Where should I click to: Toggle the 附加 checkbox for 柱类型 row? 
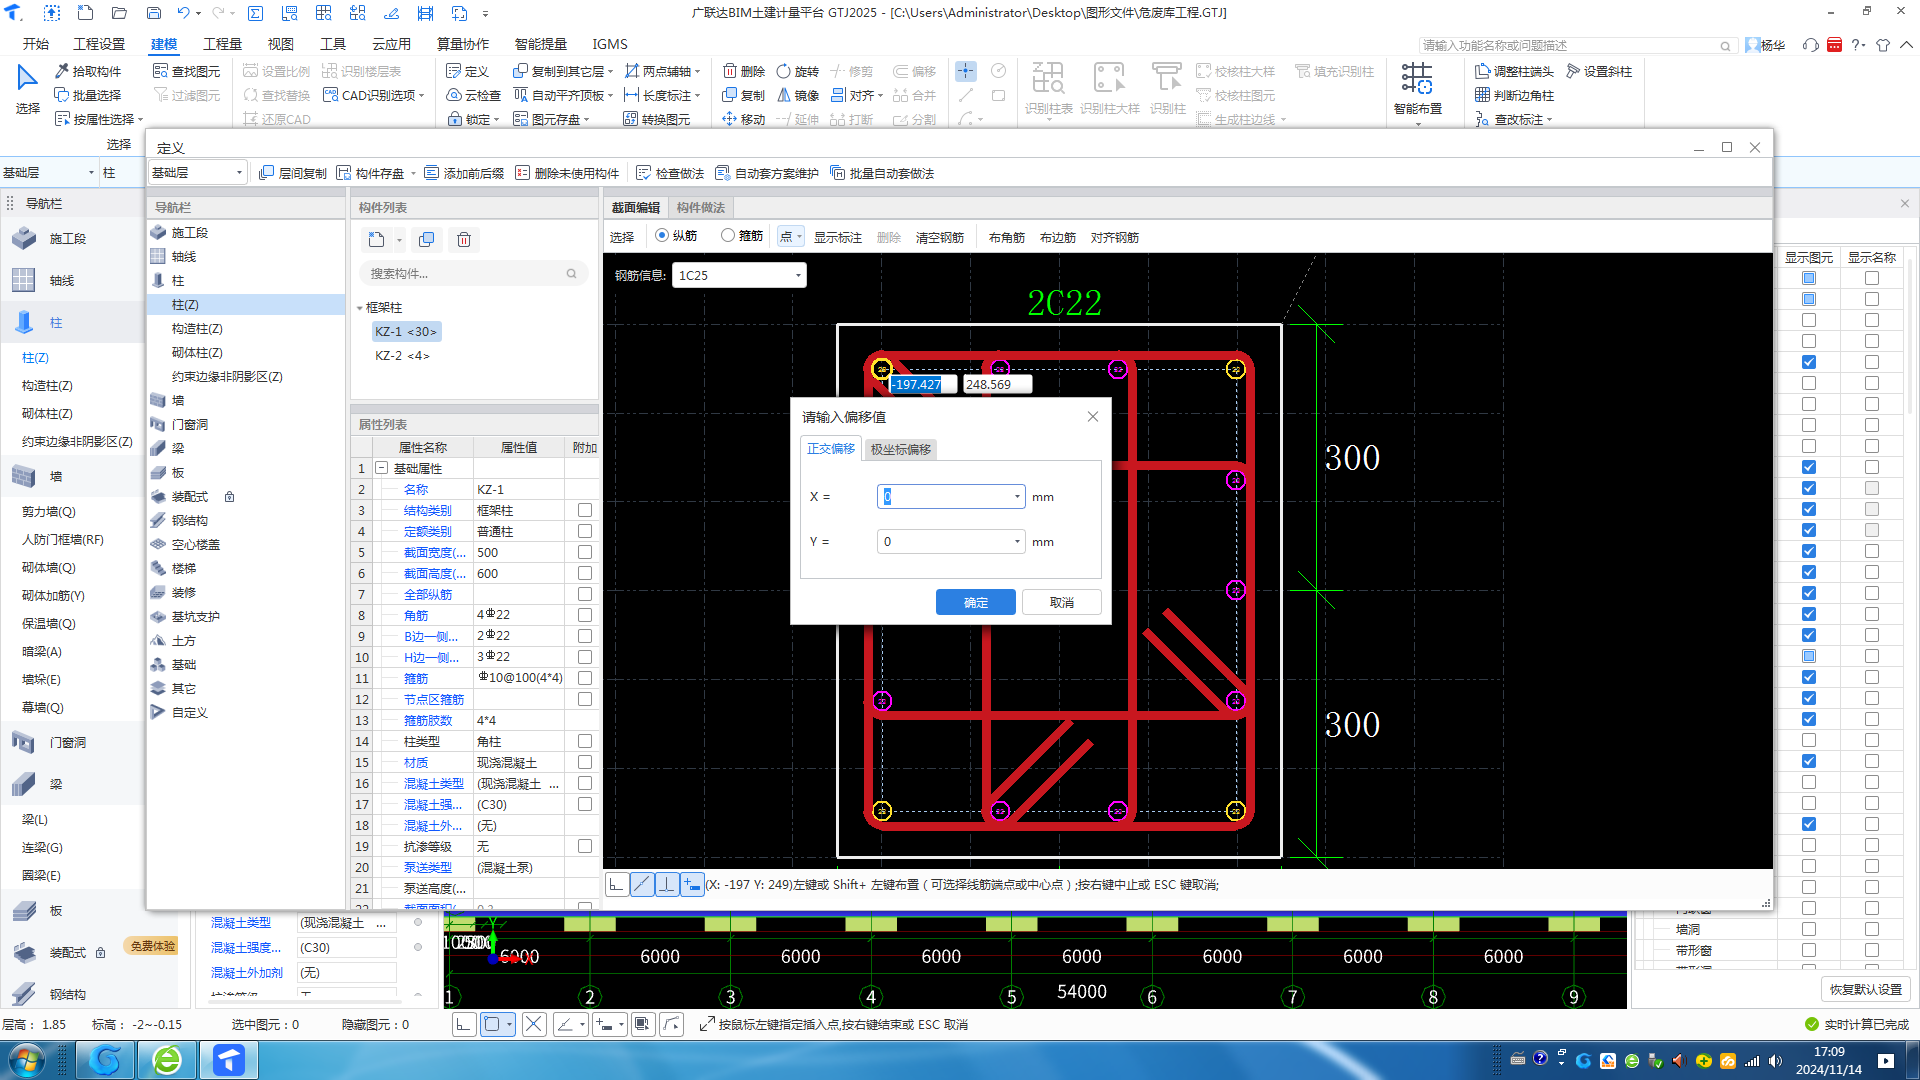[x=585, y=741]
